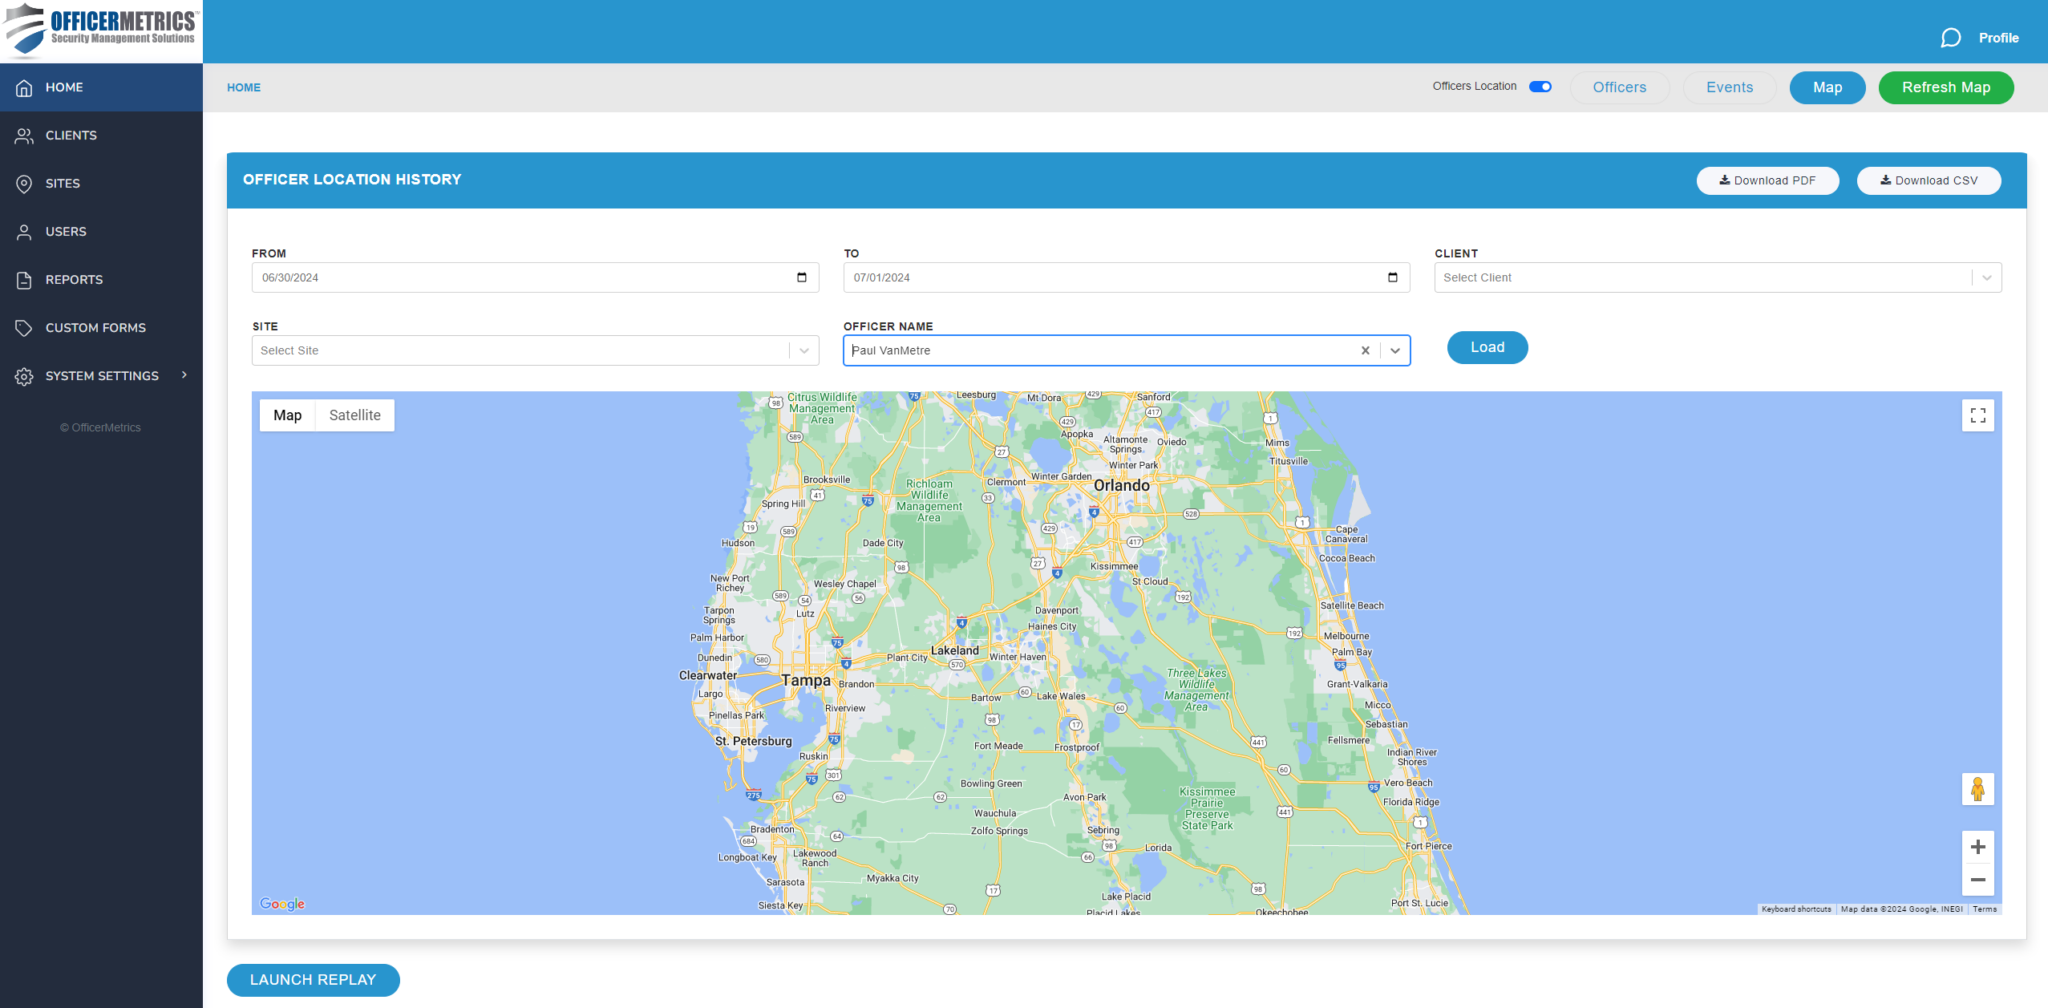Clear the Paul VanMetre officer selection
Screen dimensions: 2048x1008
click(x=1365, y=351)
